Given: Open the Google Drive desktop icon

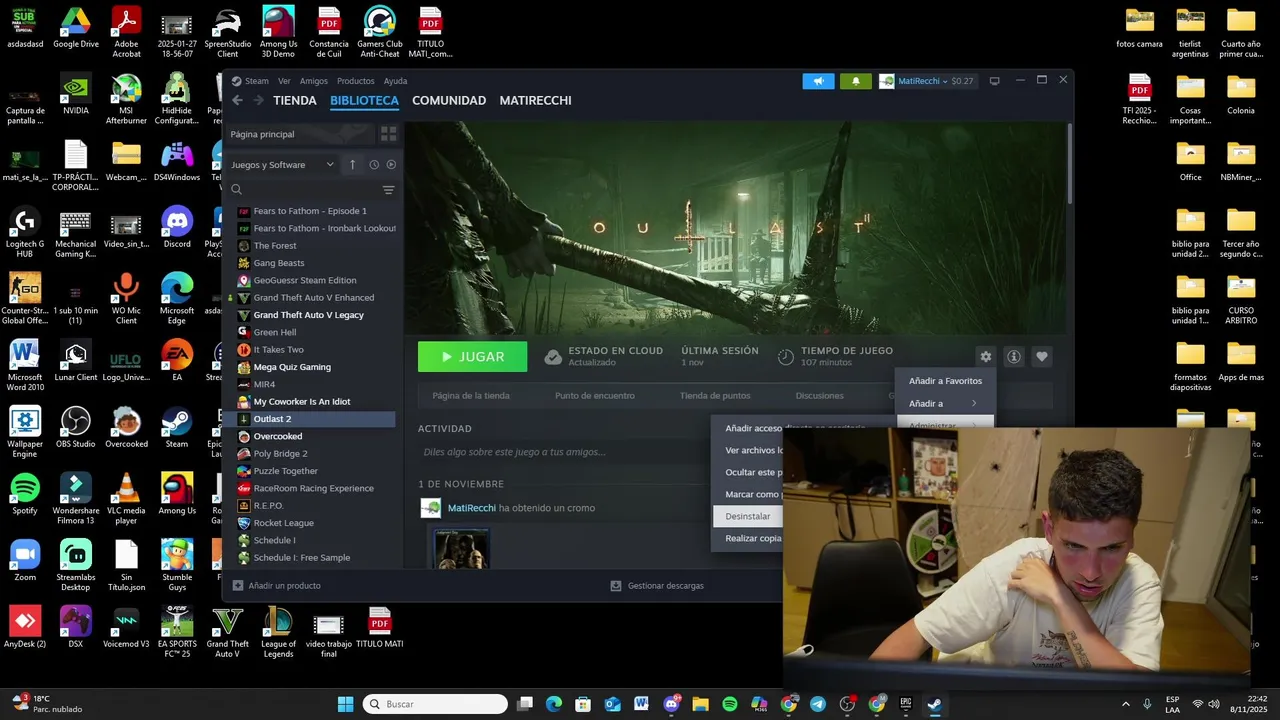Looking at the screenshot, I should (x=76, y=28).
